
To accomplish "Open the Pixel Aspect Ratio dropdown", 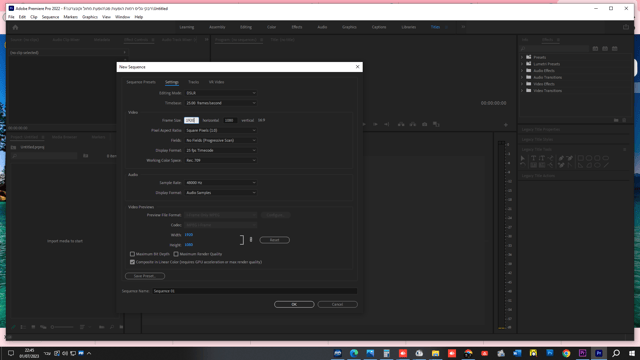I will pyautogui.click(x=221, y=130).
